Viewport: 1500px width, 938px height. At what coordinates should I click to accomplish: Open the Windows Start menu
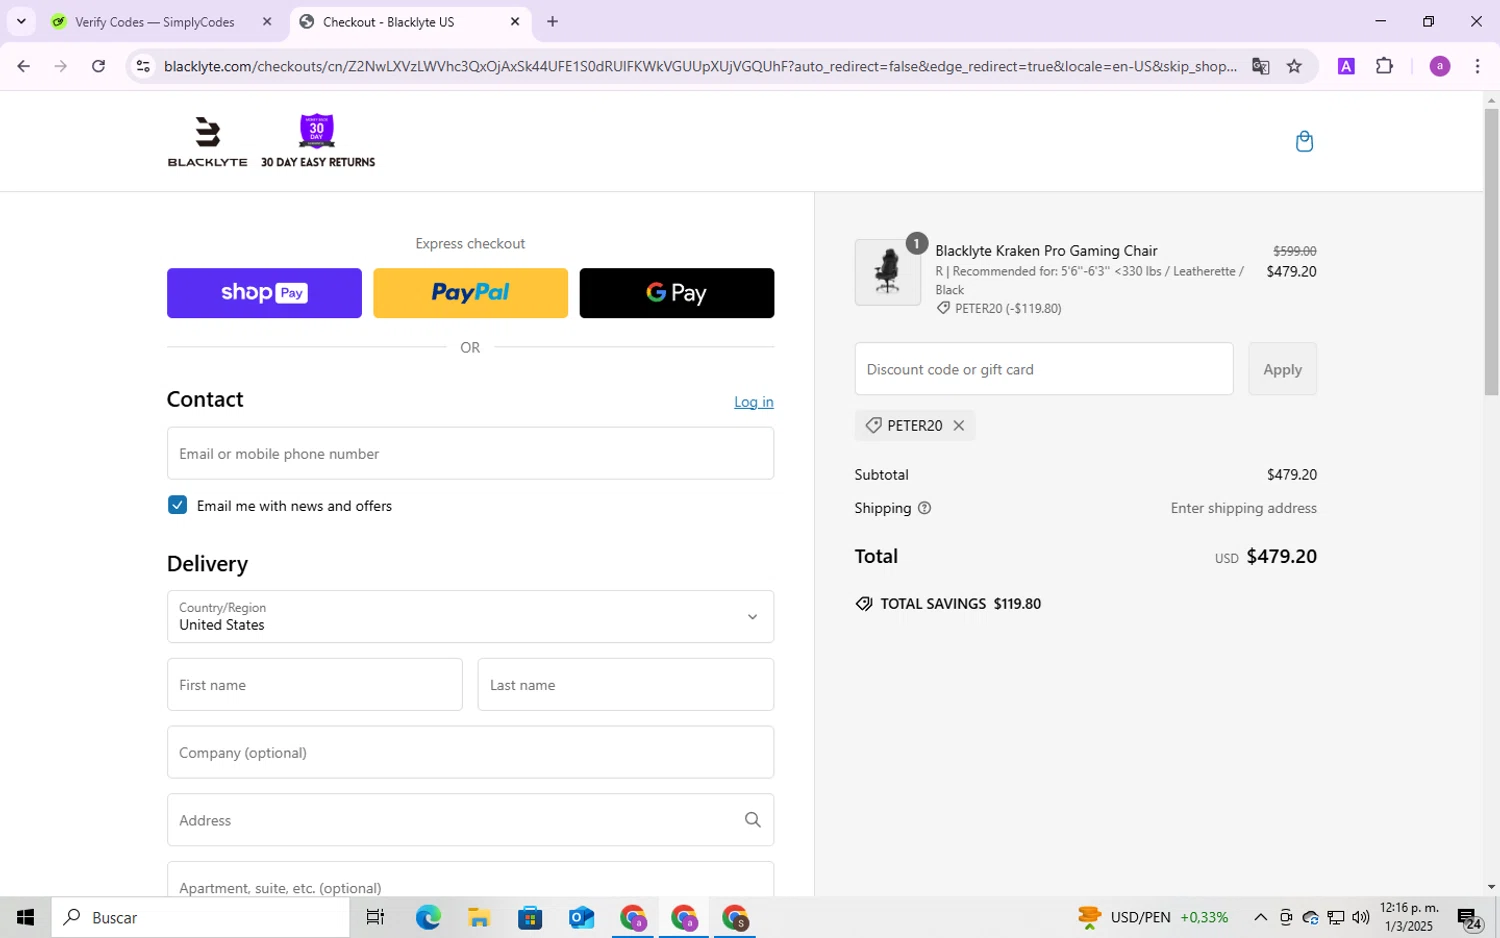pyautogui.click(x=25, y=917)
